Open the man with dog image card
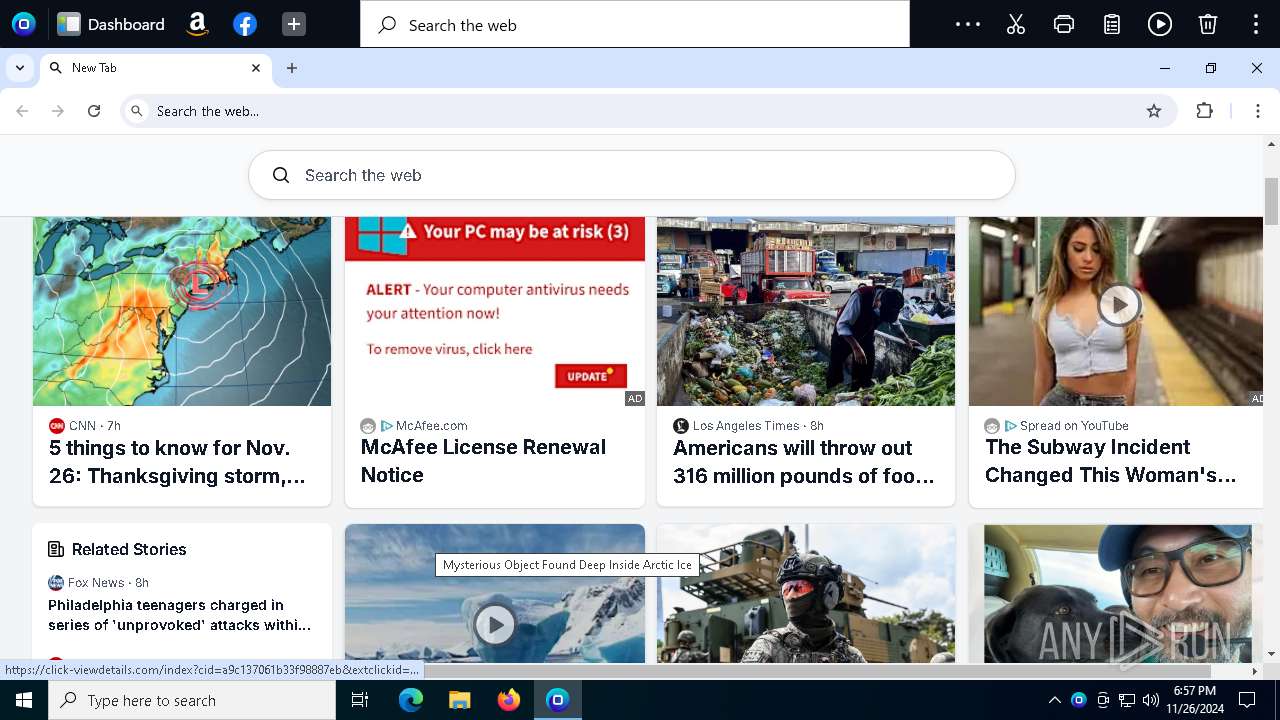This screenshot has width=1280, height=720. (x=1116, y=593)
